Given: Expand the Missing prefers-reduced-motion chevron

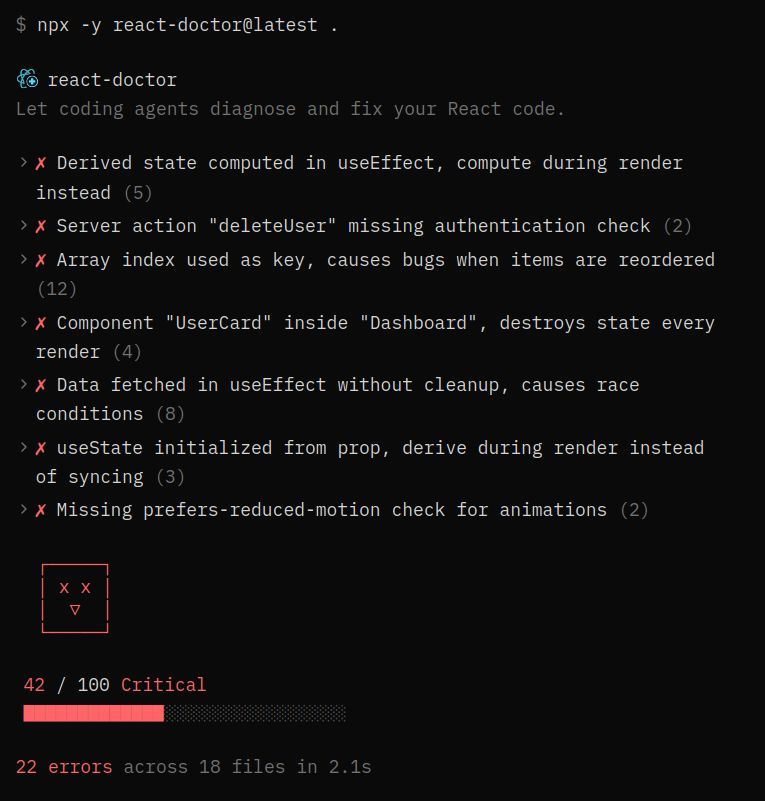Looking at the screenshot, I should click(x=23, y=510).
